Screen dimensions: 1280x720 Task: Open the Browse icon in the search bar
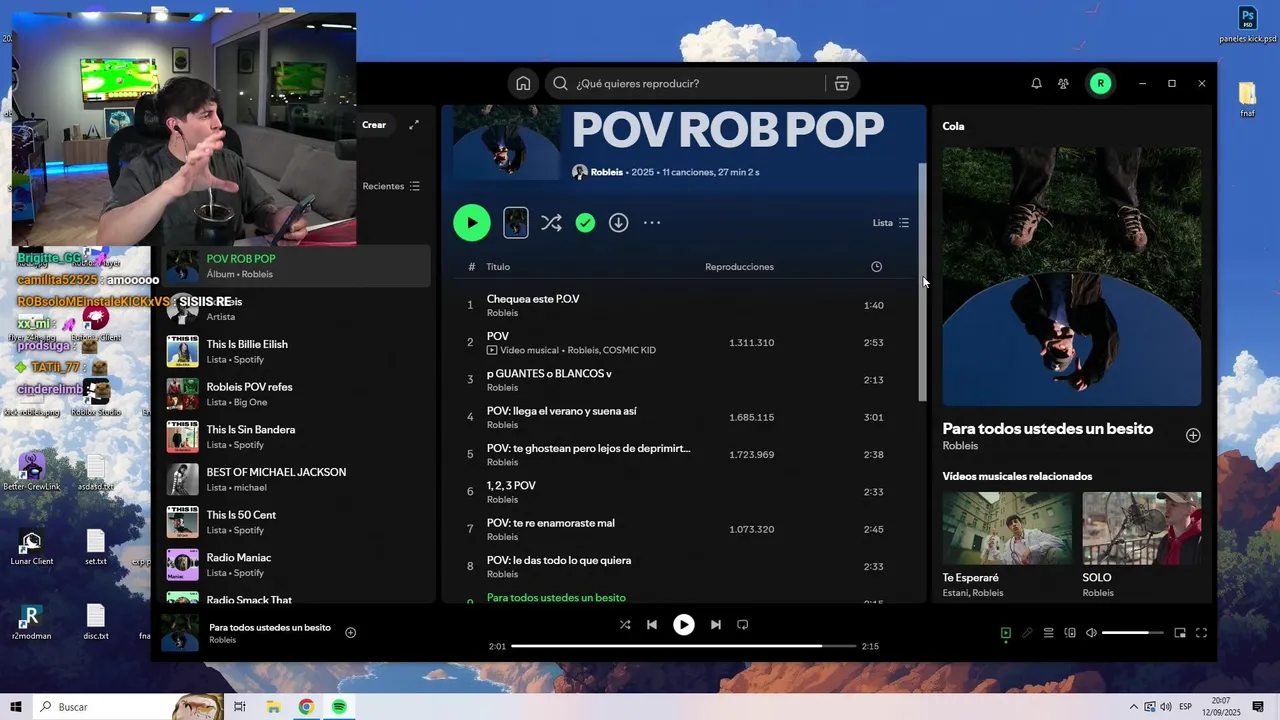(842, 83)
